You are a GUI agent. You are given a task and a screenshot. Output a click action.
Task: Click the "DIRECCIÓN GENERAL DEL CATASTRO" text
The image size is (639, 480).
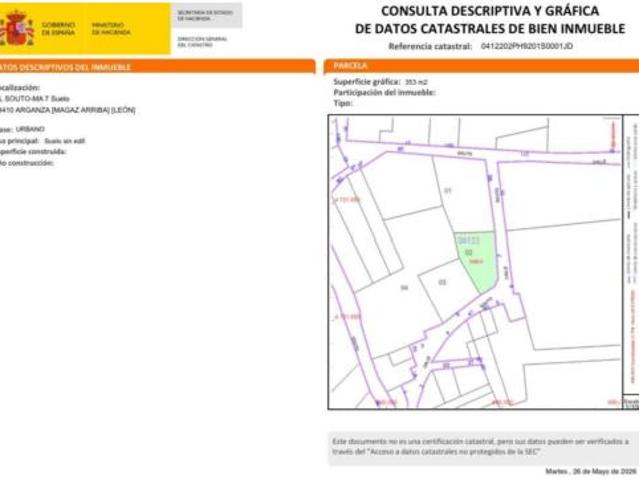point(202,42)
